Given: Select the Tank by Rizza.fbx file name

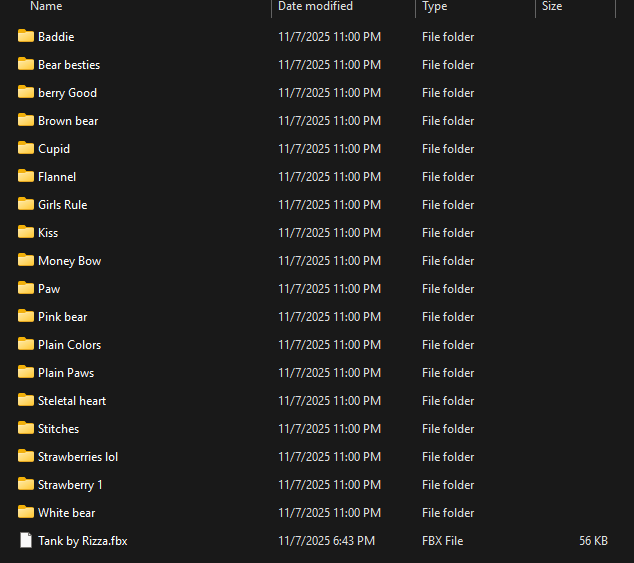Looking at the screenshot, I should click(83, 541).
